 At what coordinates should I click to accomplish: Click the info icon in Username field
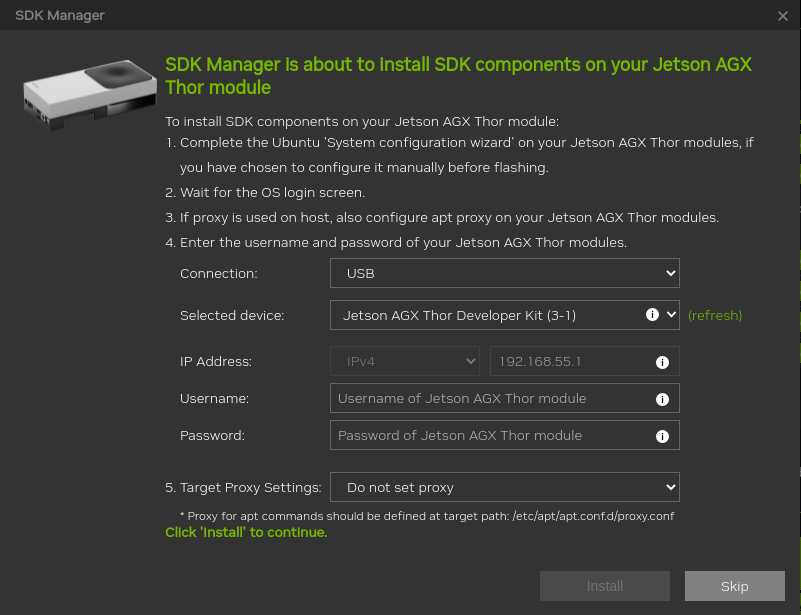[x=661, y=399]
